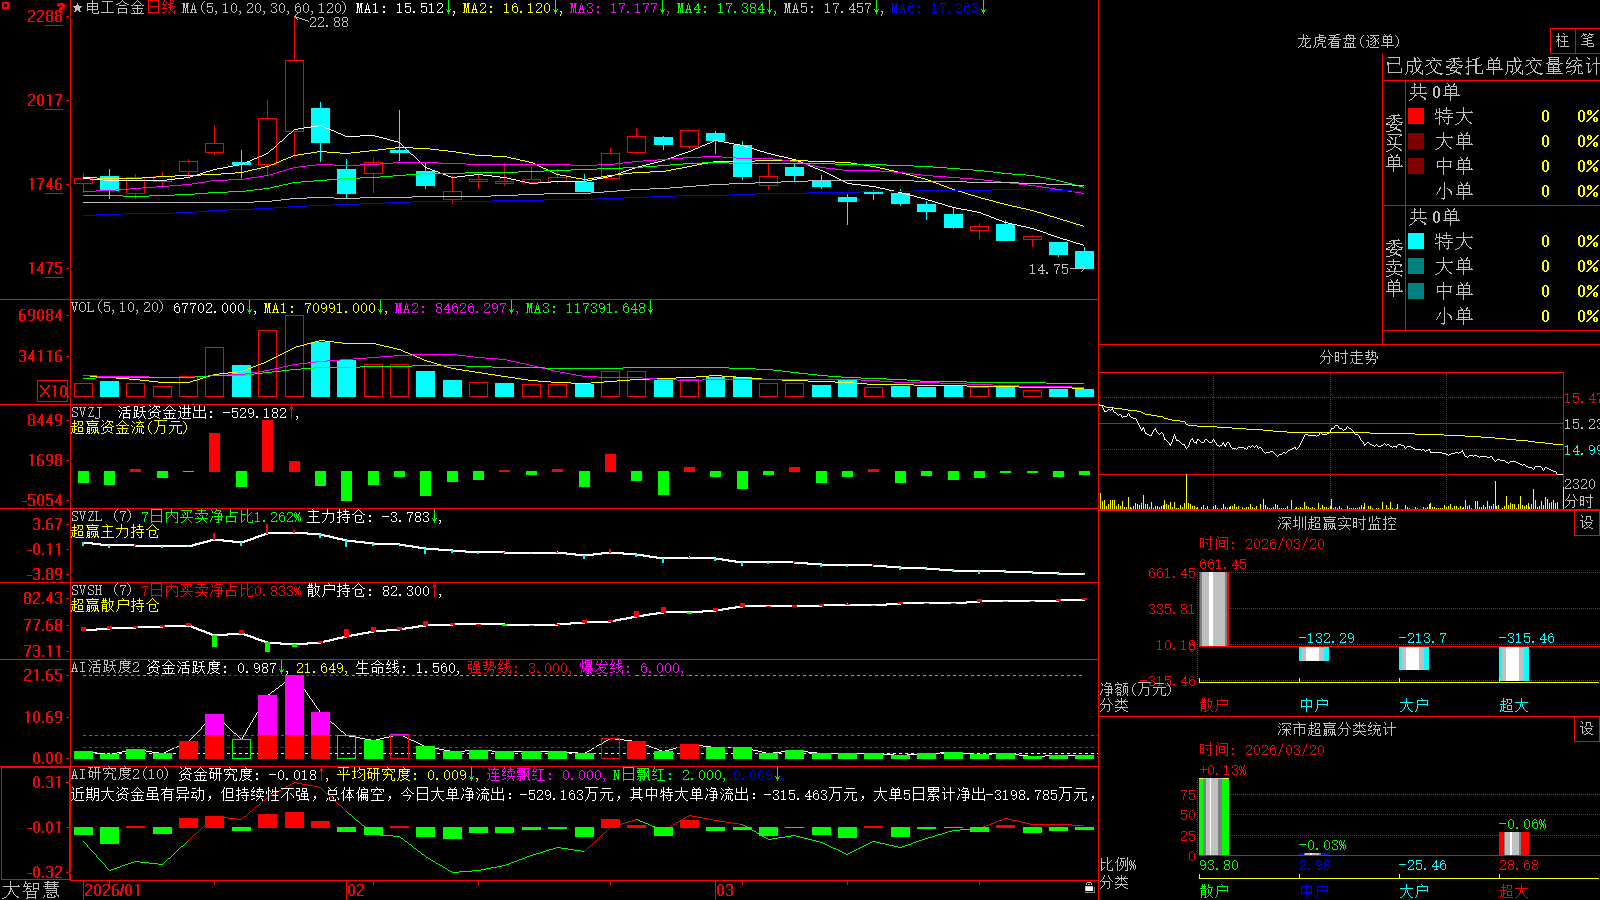Click the yellow MA2: 16.120 value
The image size is (1600, 900).
point(511,8)
